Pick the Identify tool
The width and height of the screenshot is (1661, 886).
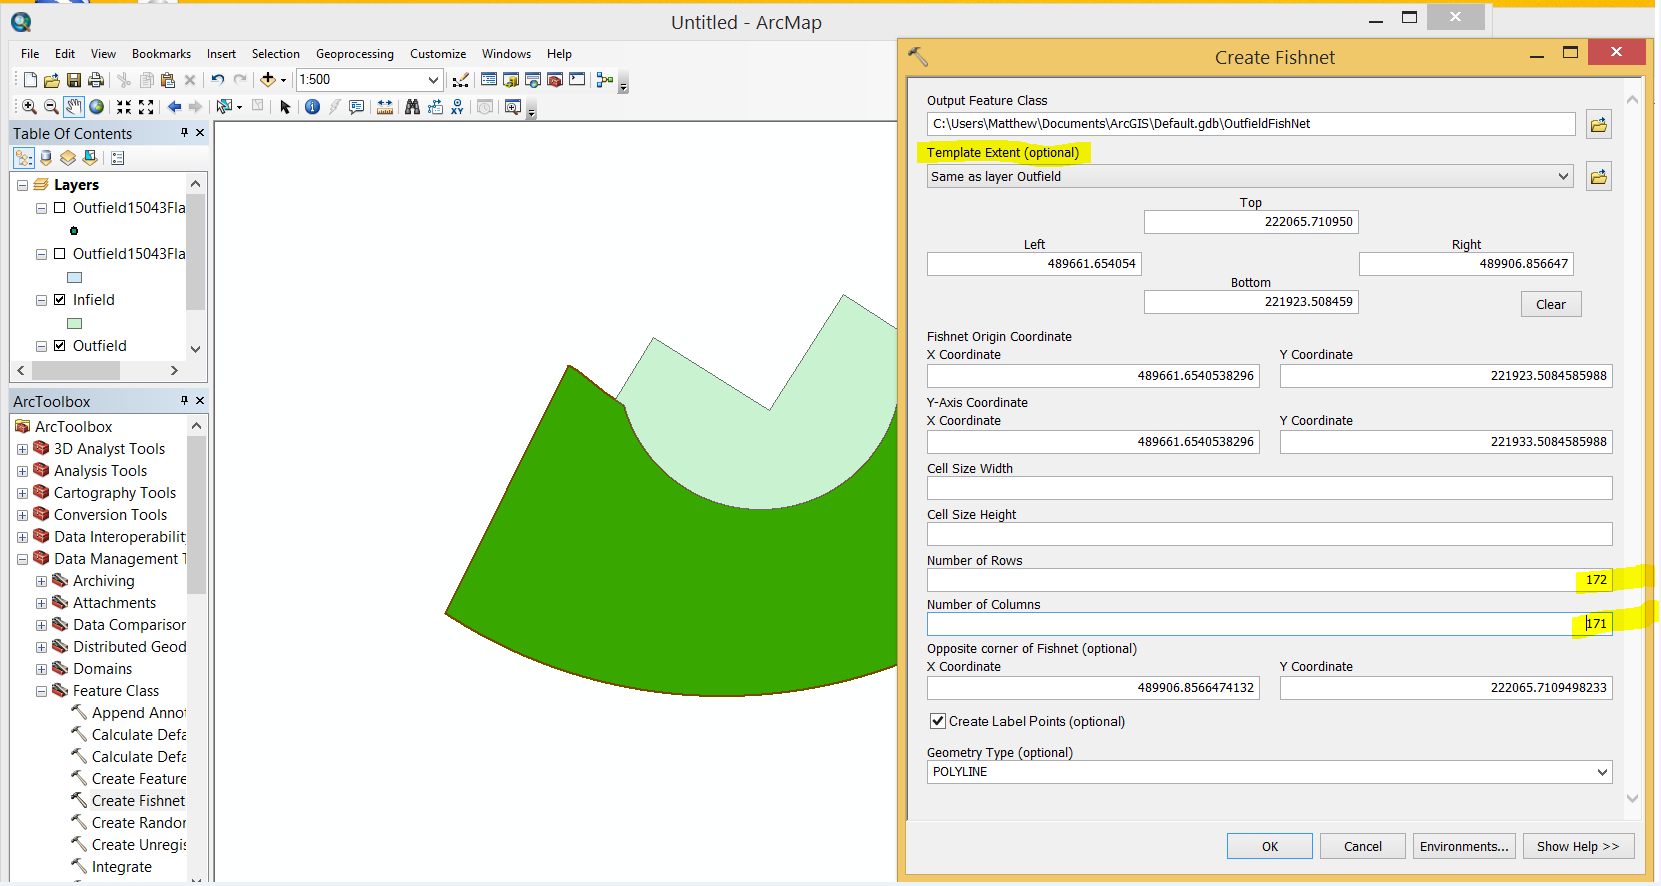(312, 107)
